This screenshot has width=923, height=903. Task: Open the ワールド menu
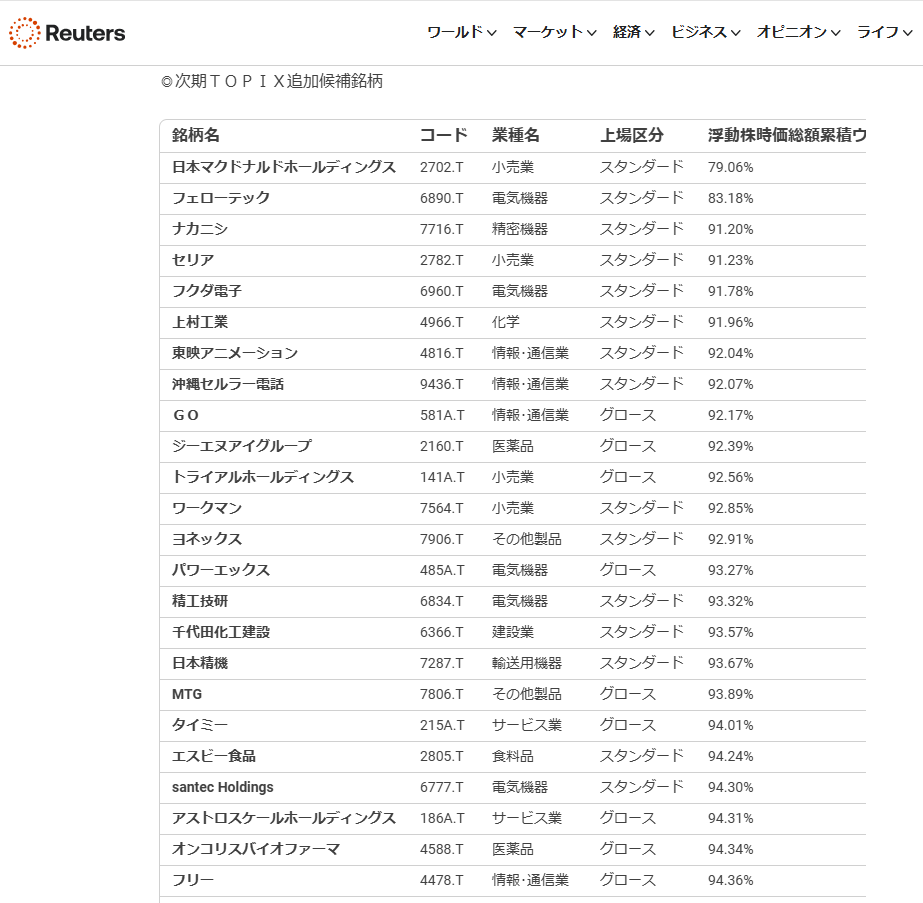(462, 32)
